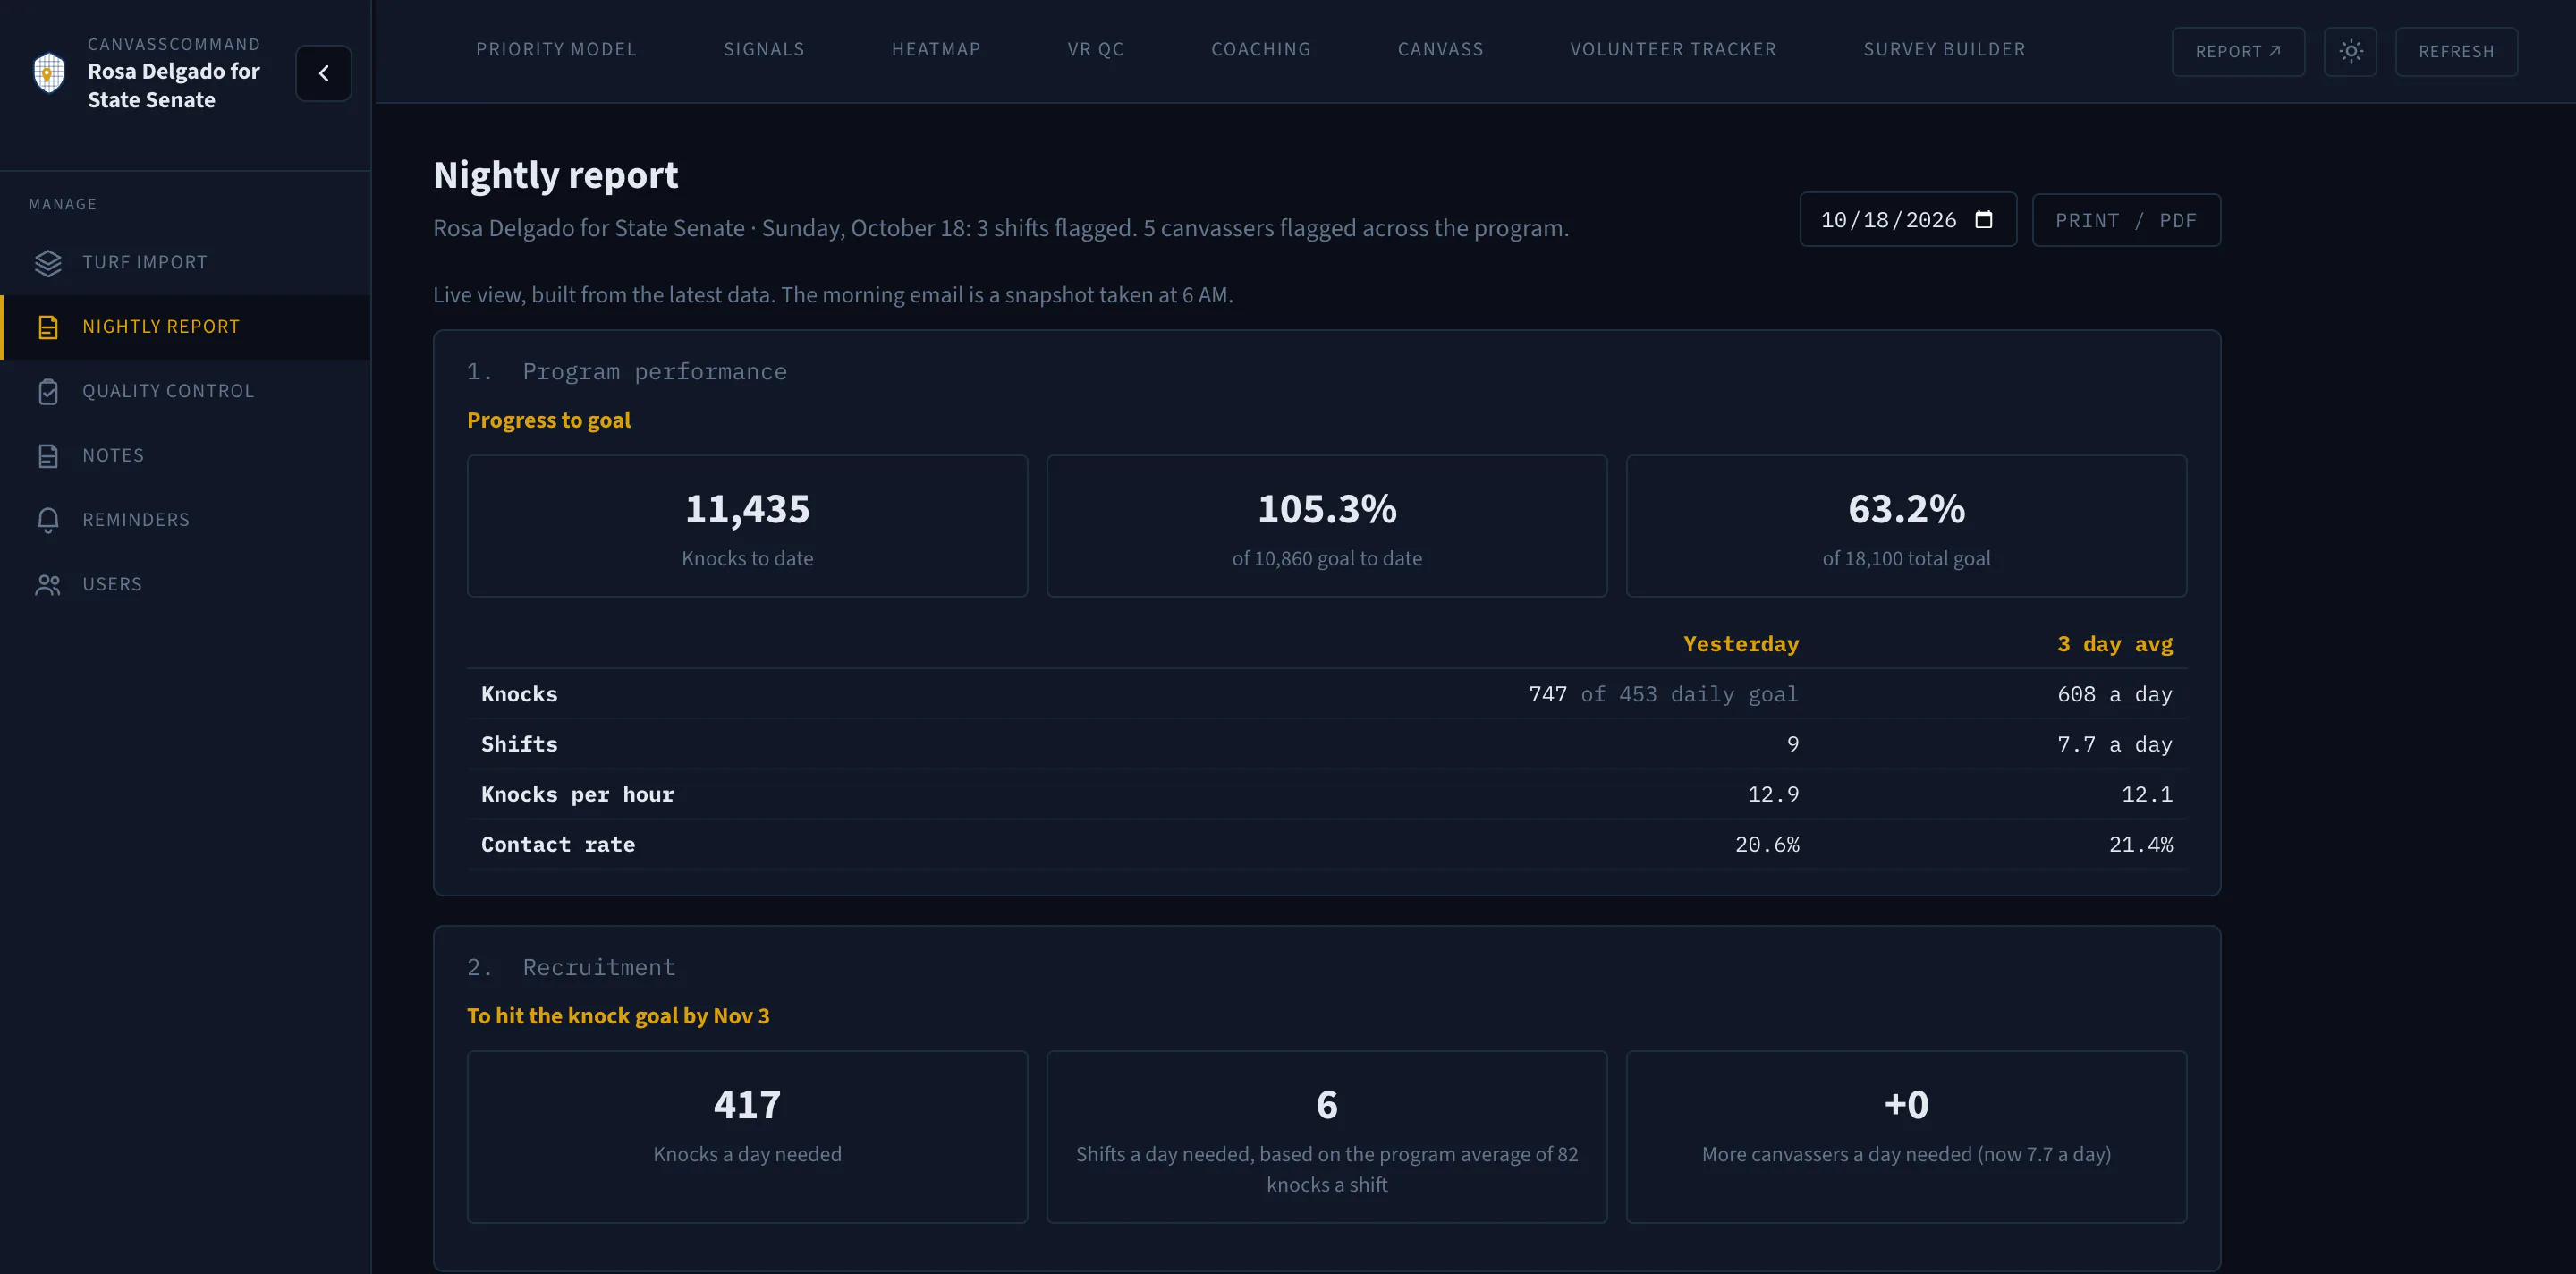2576x1274 pixels.
Task: Click the Print / PDF button
Action: click(2126, 220)
